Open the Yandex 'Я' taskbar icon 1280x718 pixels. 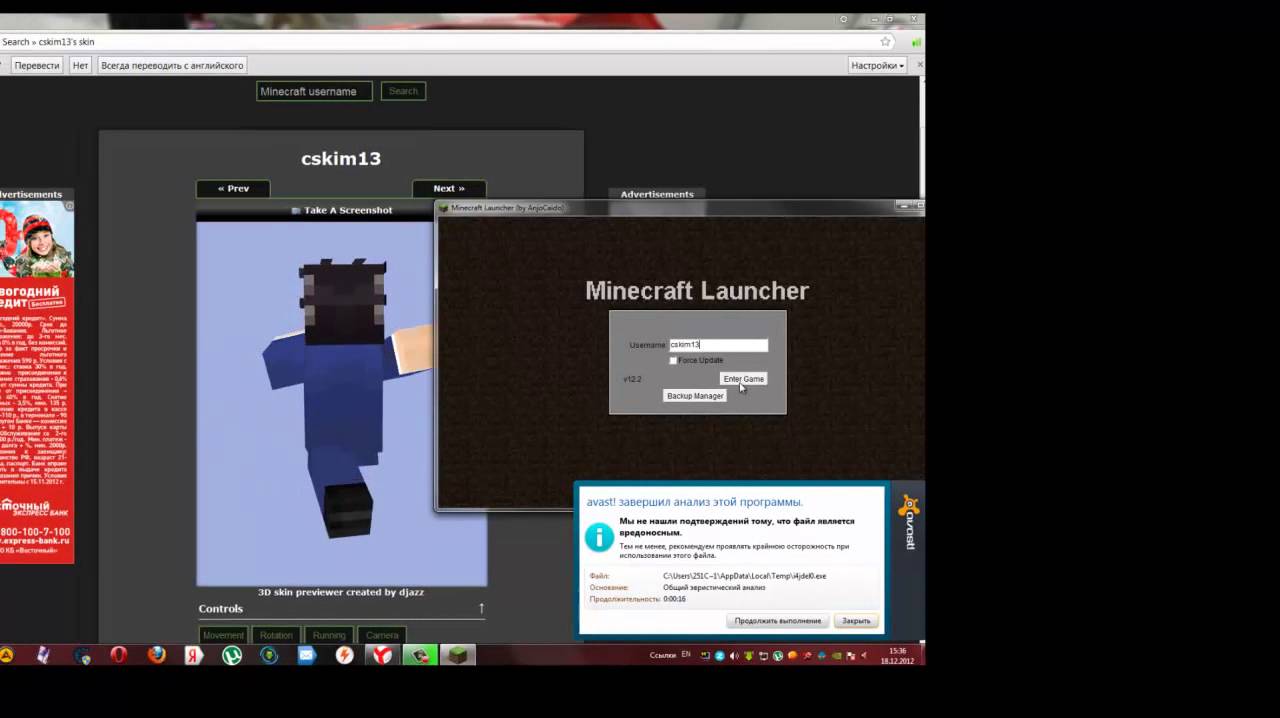[x=194, y=655]
